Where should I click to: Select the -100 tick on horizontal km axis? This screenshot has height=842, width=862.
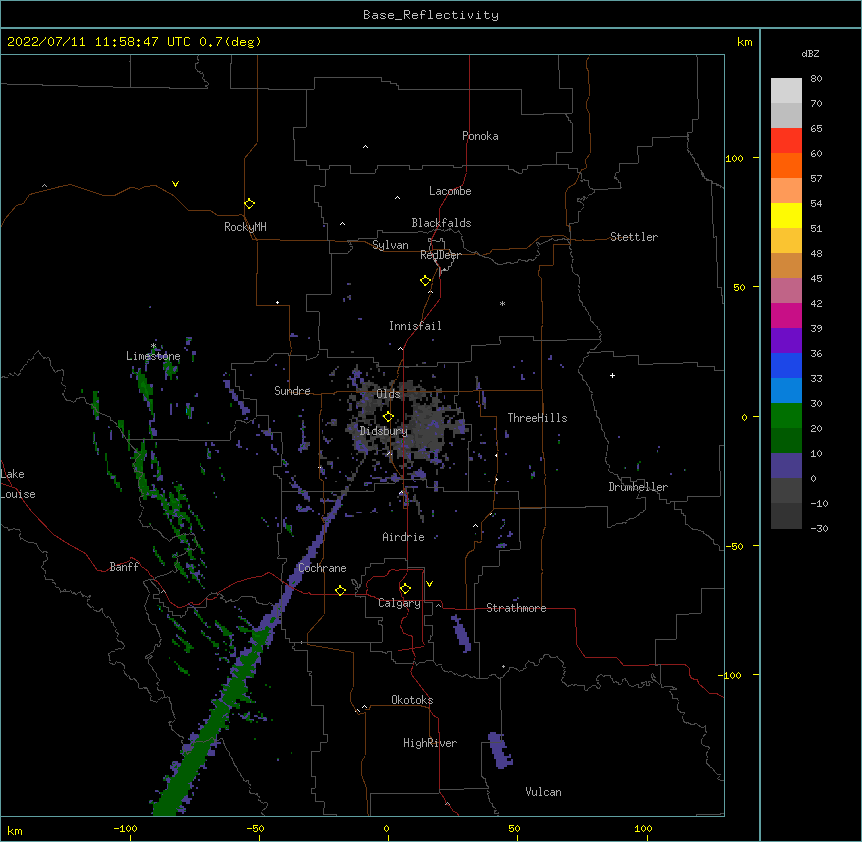tap(125, 828)
